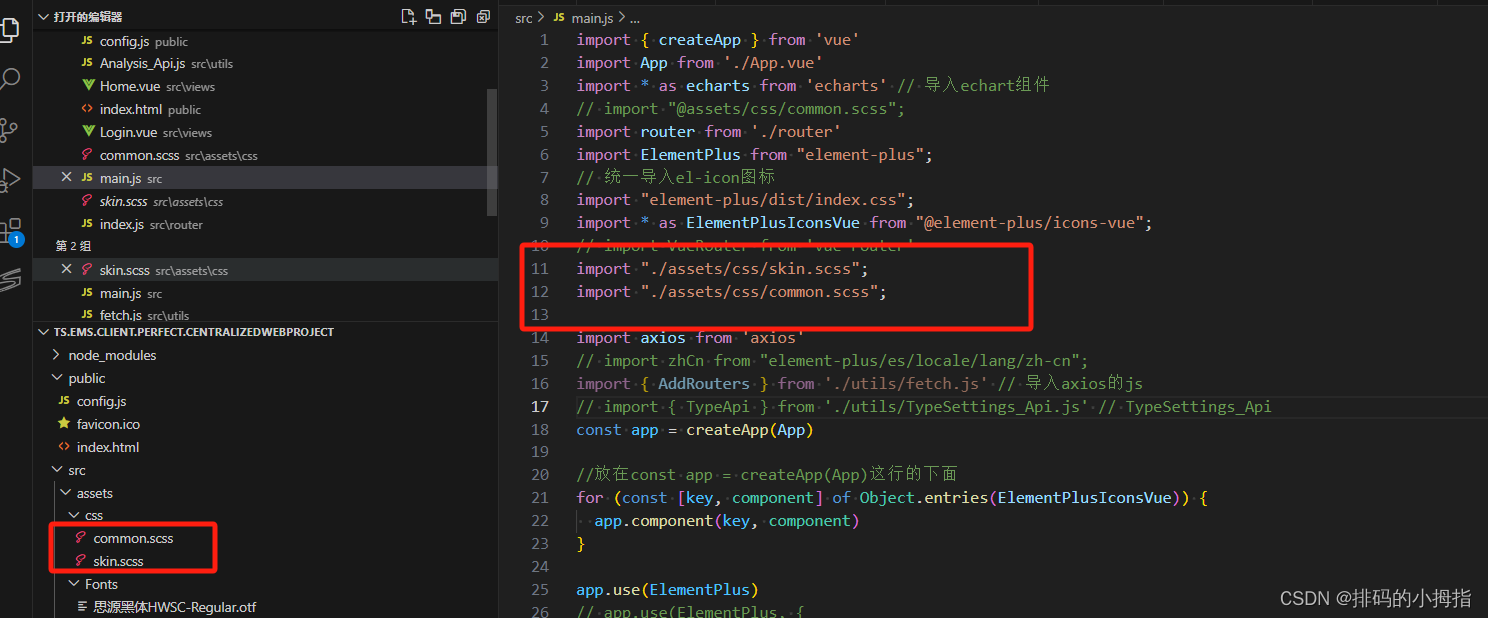Save all open editors
This screenshot has height=618, width=1488.
(458, 15)
